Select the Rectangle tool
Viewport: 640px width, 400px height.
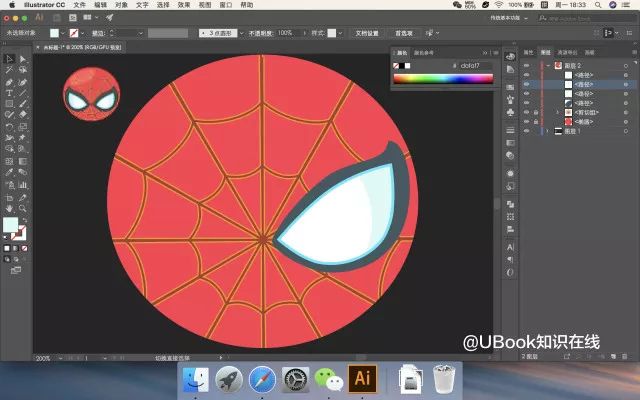click(9, 104)
